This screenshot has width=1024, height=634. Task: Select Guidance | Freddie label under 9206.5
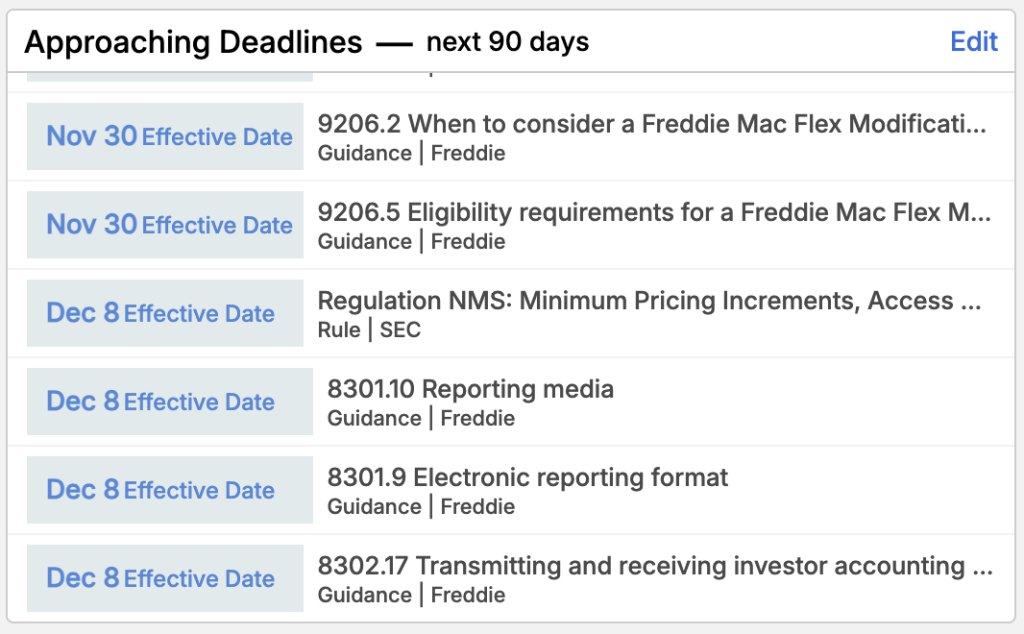pos(411,241)
